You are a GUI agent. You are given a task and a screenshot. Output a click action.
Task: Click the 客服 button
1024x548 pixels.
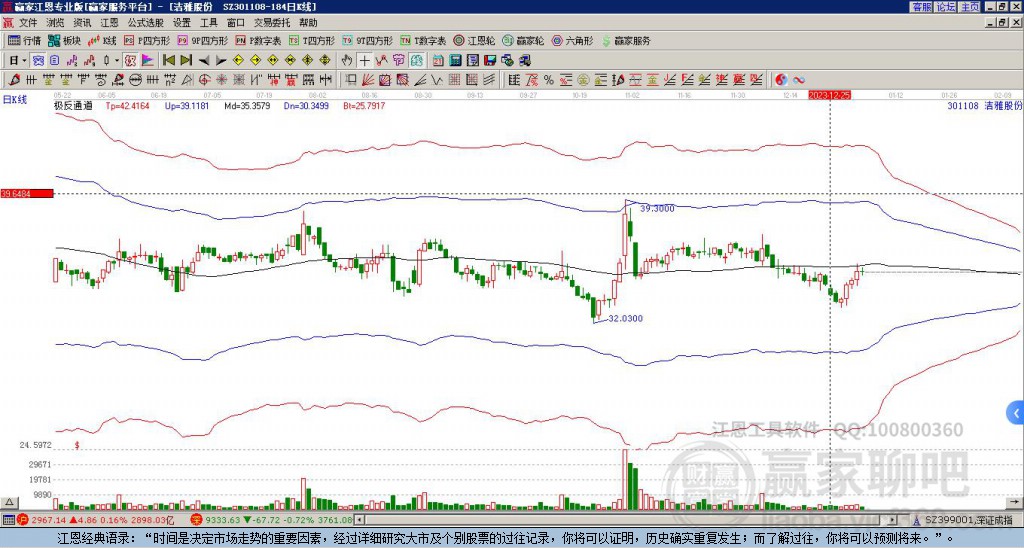coord(921,7)
